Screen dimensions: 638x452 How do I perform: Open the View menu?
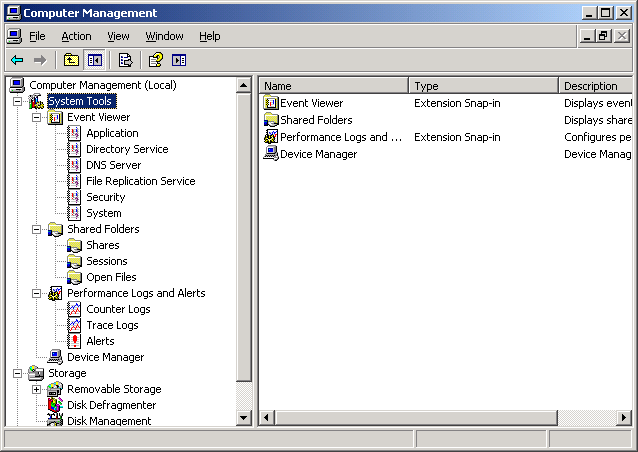pos(118,37)
